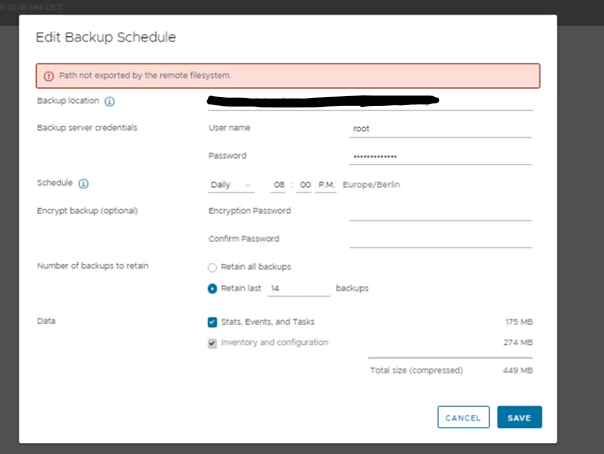
Task: Click the P.M. time period selector
Action: point(326,185)
